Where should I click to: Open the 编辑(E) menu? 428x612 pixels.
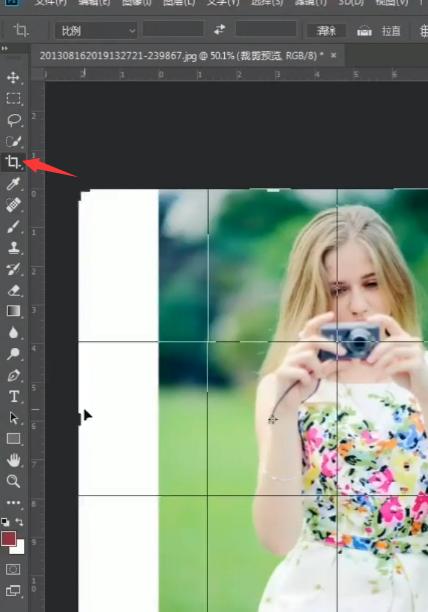94,3
